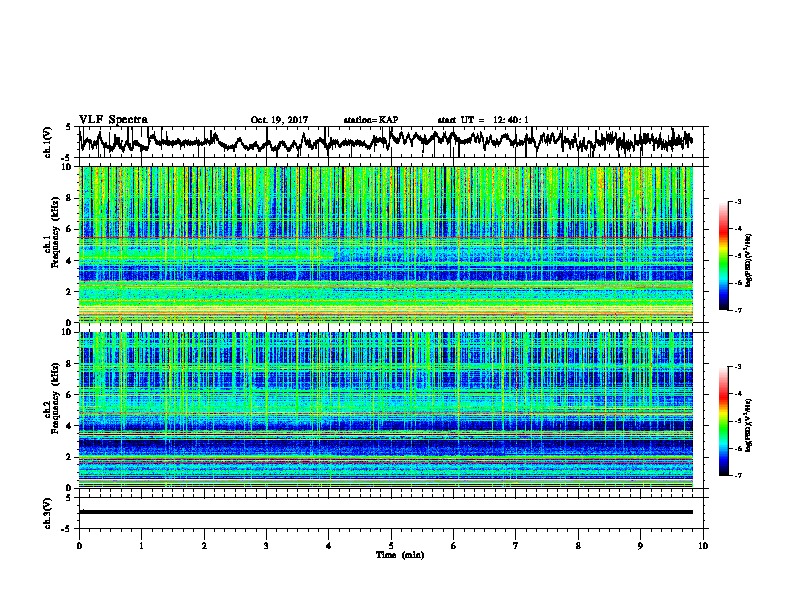Click the "-5" tick on ch.1(V) axis
This screenshot has height=612, width=792.
[68, 158]
